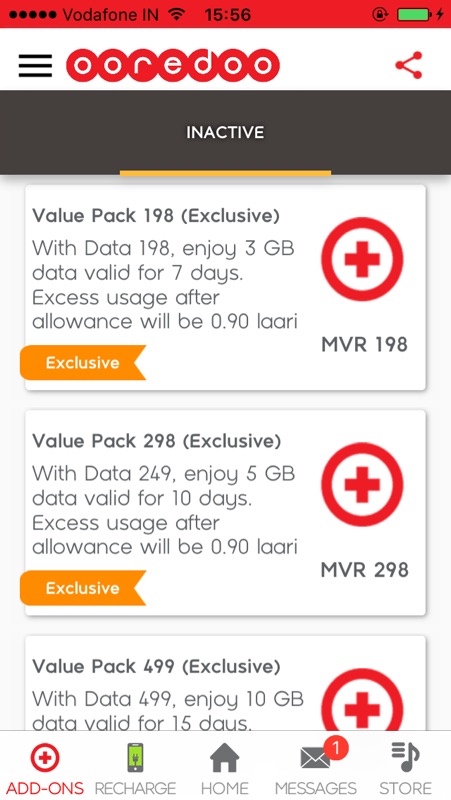Viewport: 451px width, 800px height.
Task: Select the ADD-ONS bottom tab
Action: 45,769
